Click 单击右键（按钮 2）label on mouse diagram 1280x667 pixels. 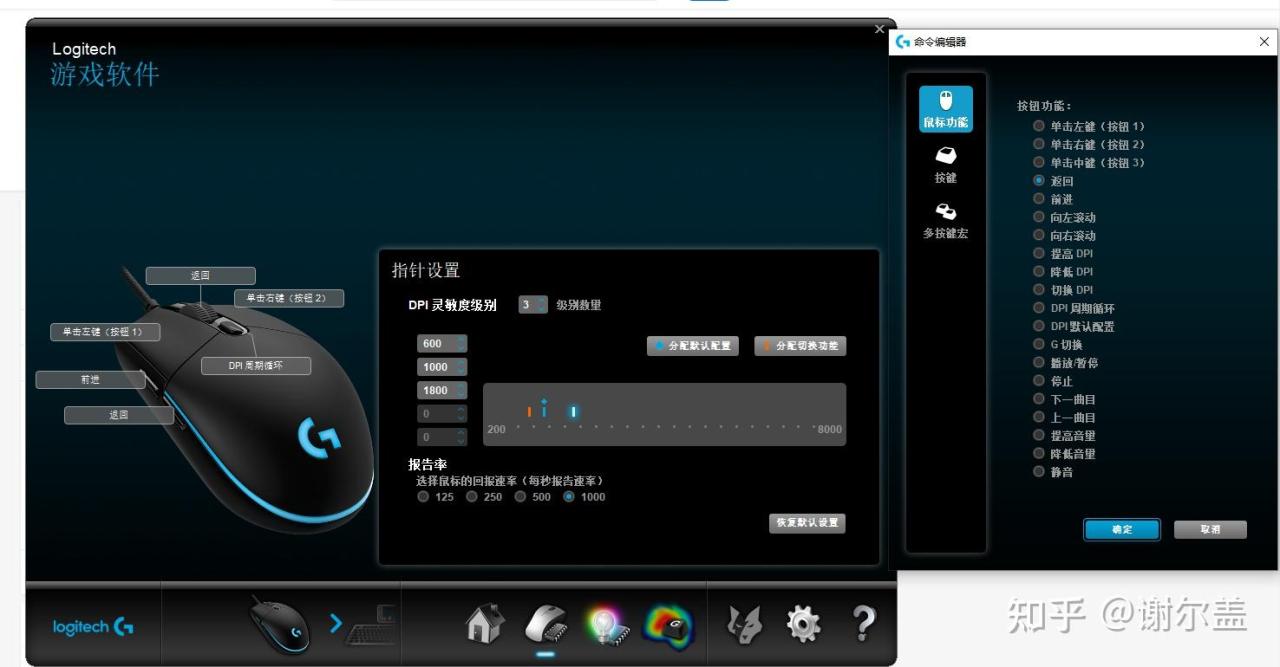(x=288, y=298)
